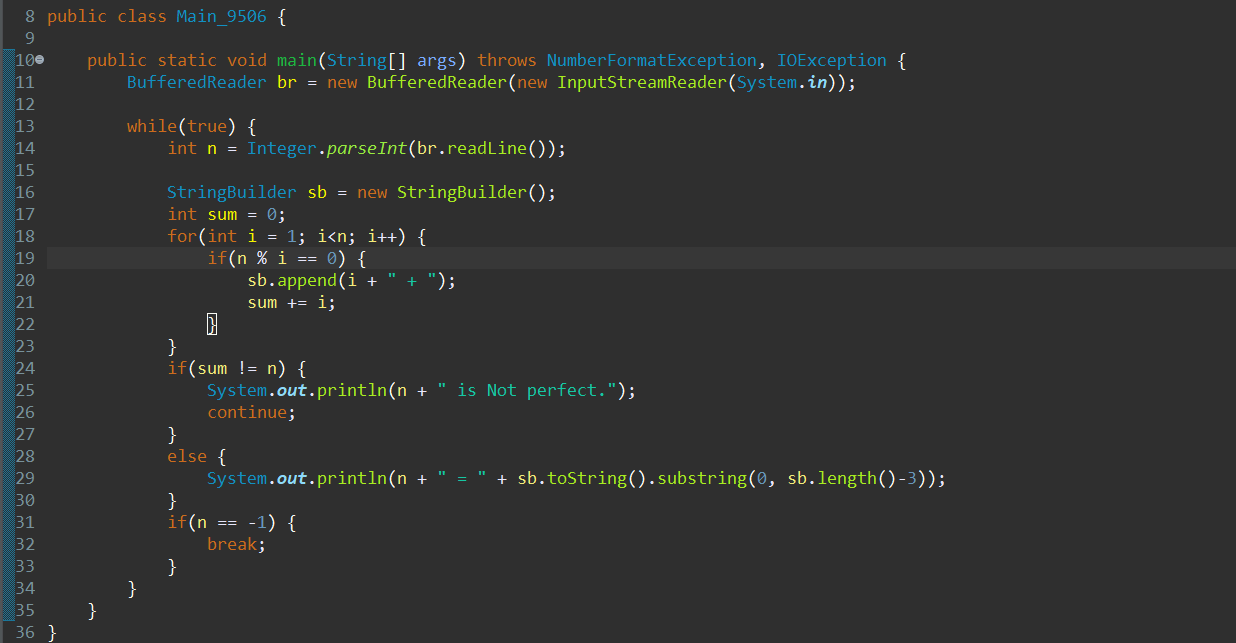Screen dimensions: 1236x643
Task: Click line number 36 in the gutter
Action: pos(25,632)
